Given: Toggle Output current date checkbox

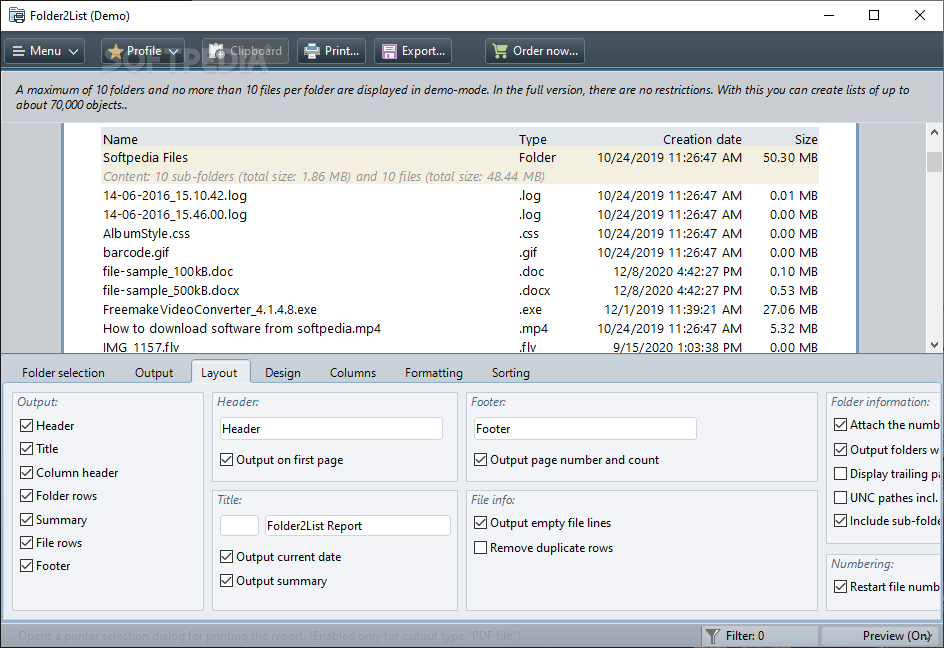Looking at the screenshot, I should point(226,556).
